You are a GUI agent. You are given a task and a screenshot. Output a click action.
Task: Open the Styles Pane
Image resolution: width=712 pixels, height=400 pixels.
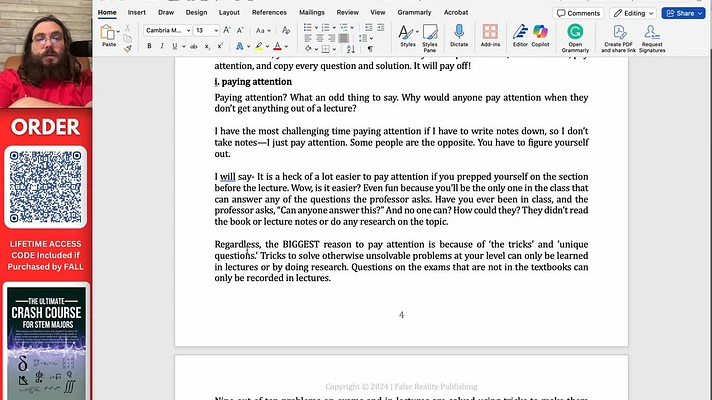click(x=430, y=37)
